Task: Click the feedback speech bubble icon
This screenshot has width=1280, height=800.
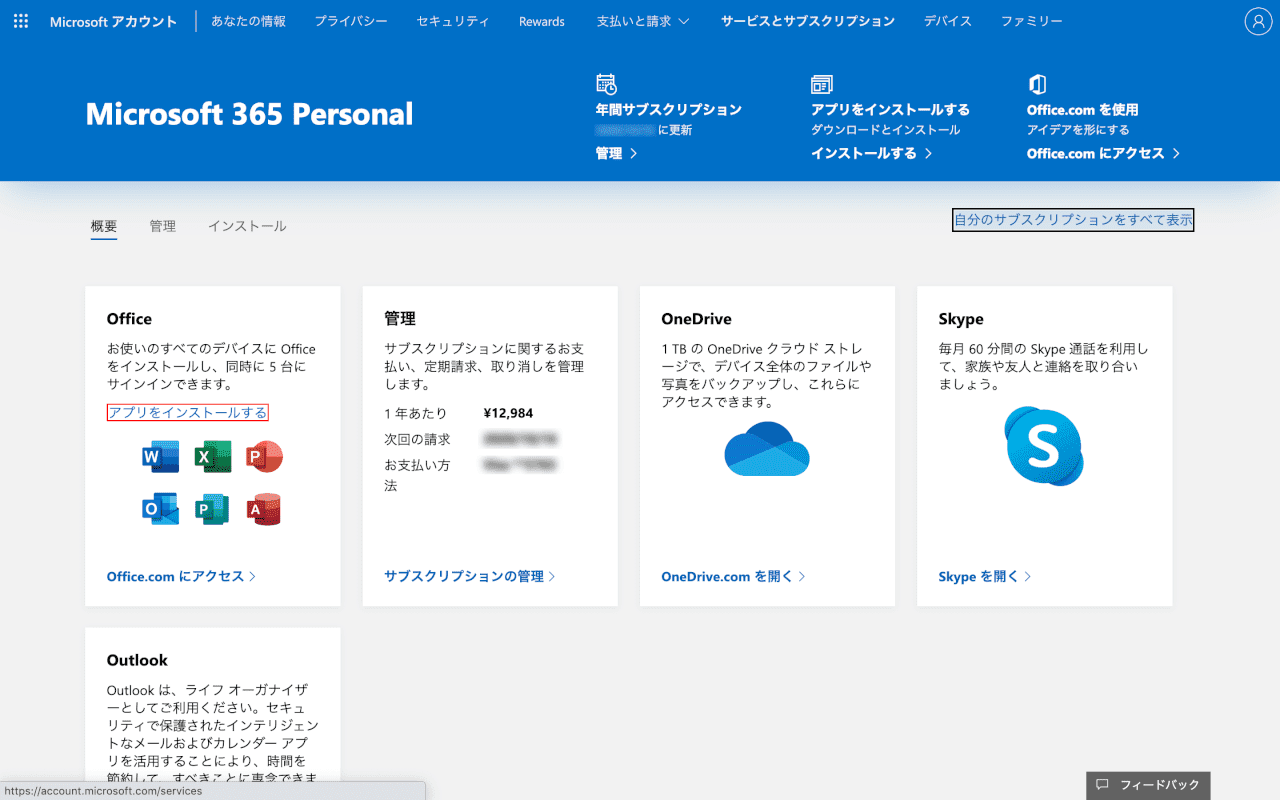Action: tap(1102, 785)
